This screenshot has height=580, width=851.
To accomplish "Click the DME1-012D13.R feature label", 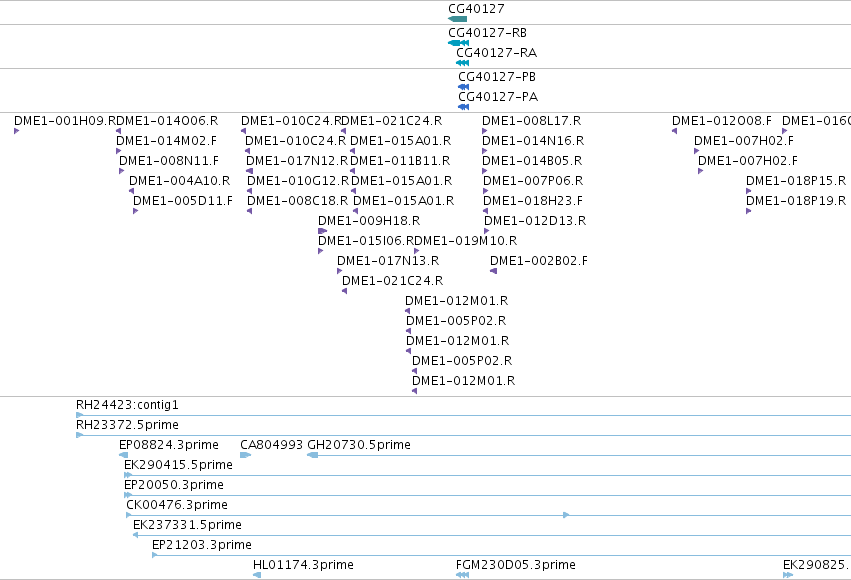I will [535, 221].
